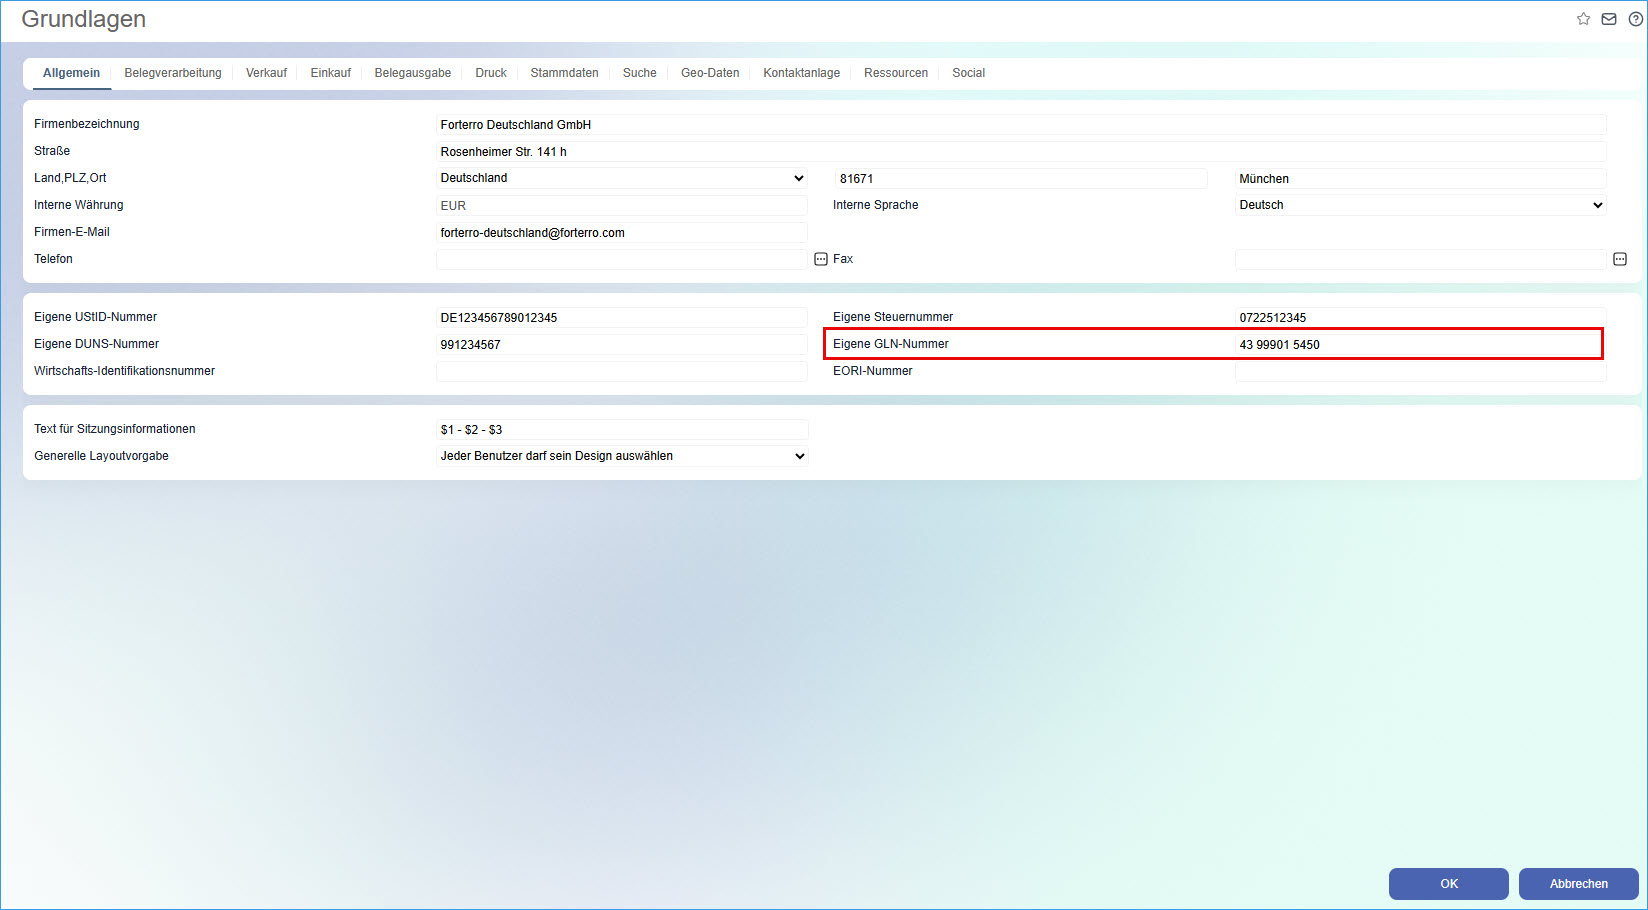Mark Grundlagen as favorite with star icon
1648x910 pixels.
click(x=1583, y=19)
